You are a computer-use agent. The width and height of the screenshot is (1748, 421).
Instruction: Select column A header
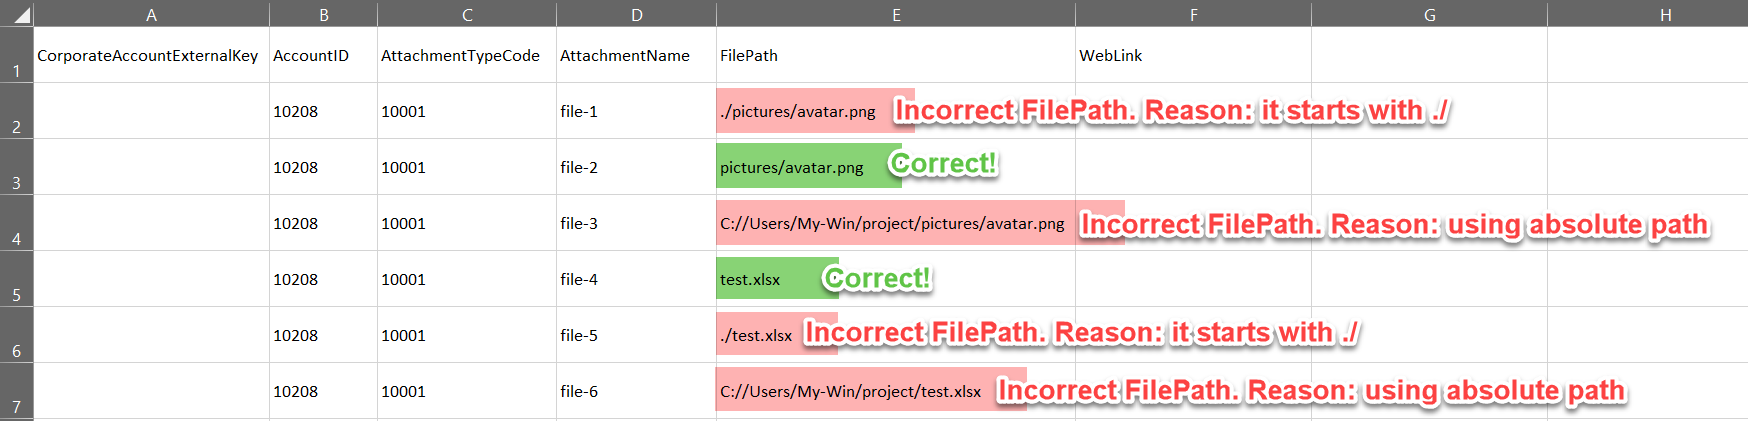click(151, 14)
